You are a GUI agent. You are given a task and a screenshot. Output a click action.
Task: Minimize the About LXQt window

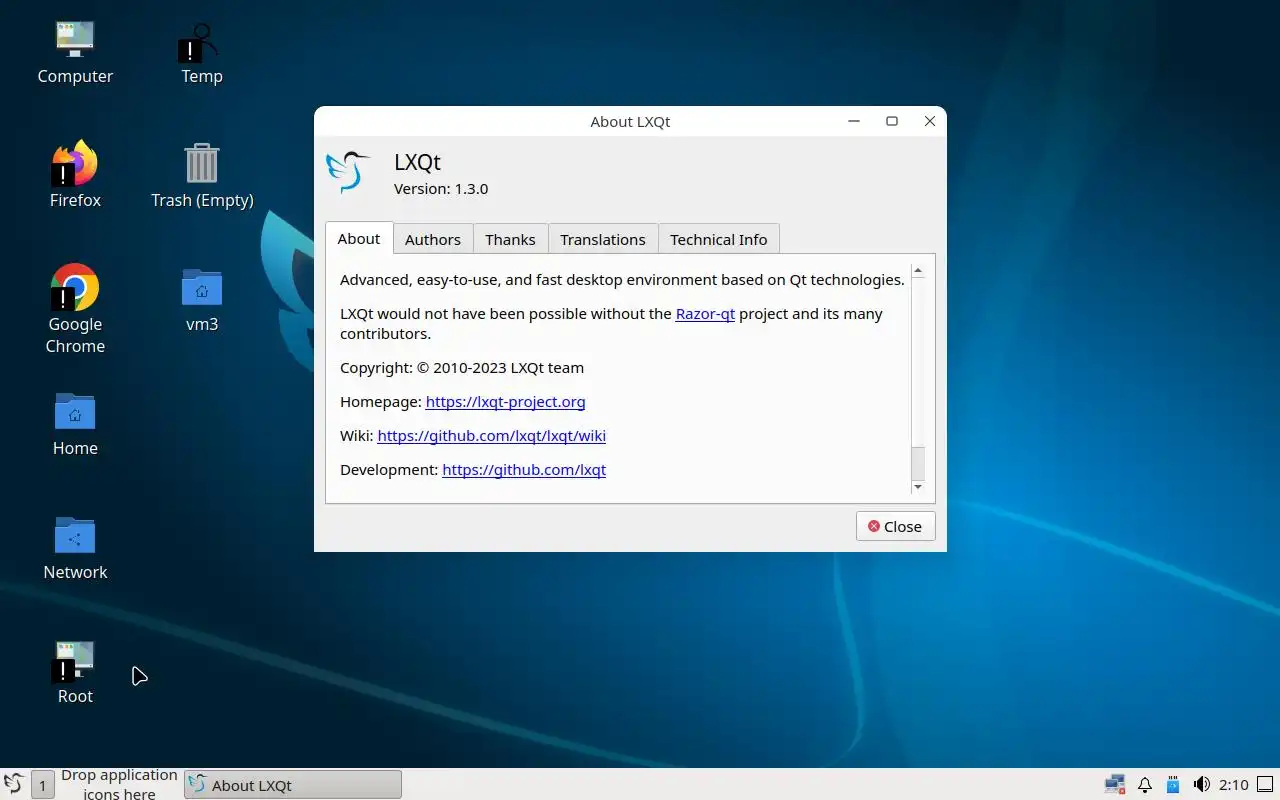click(x=854, y=121)
